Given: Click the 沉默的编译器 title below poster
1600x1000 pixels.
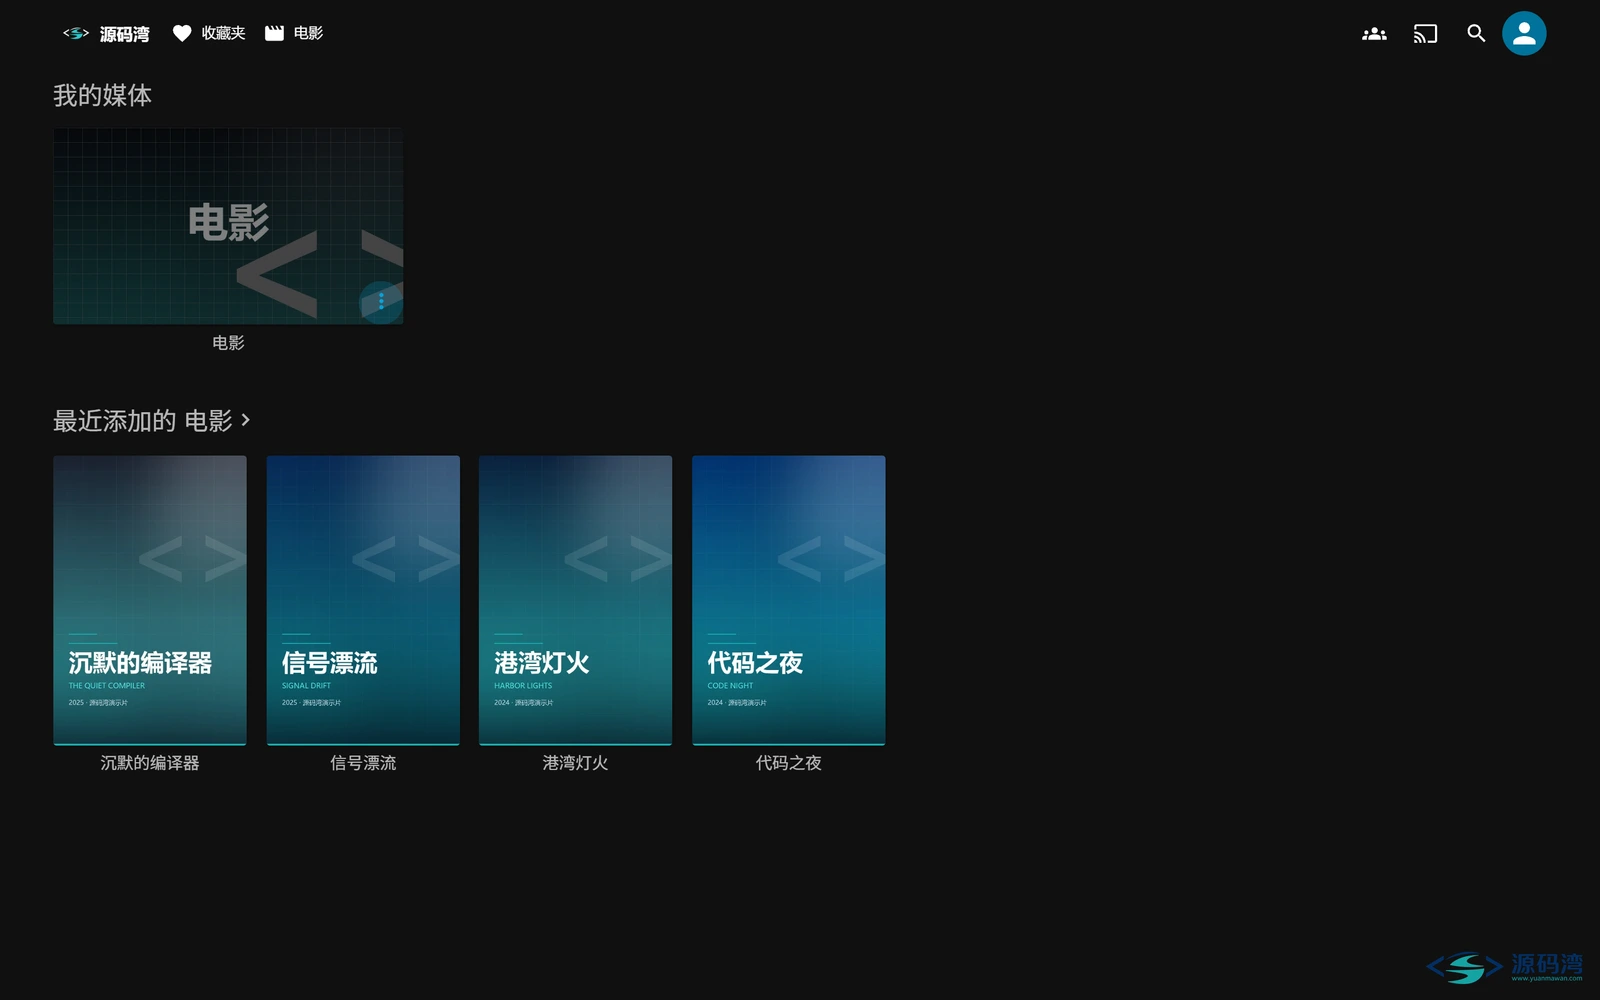Looking at the screenshot, I should [x=150, y=763].
